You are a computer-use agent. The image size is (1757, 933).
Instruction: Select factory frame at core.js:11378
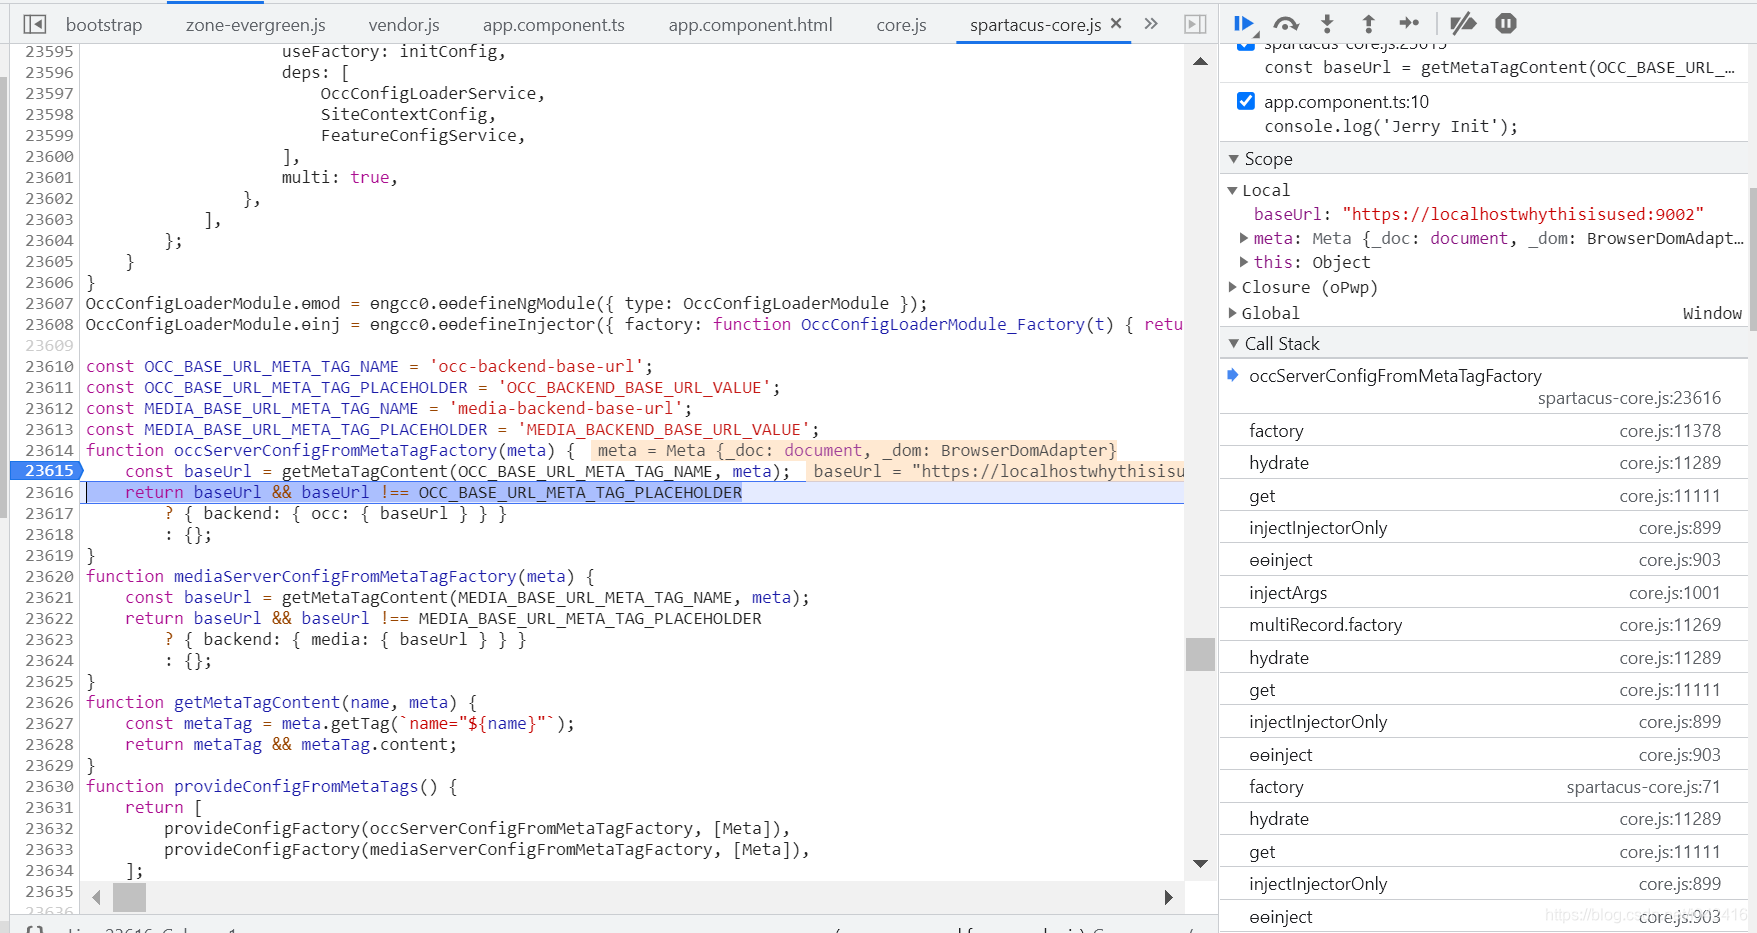(1485, 431)
